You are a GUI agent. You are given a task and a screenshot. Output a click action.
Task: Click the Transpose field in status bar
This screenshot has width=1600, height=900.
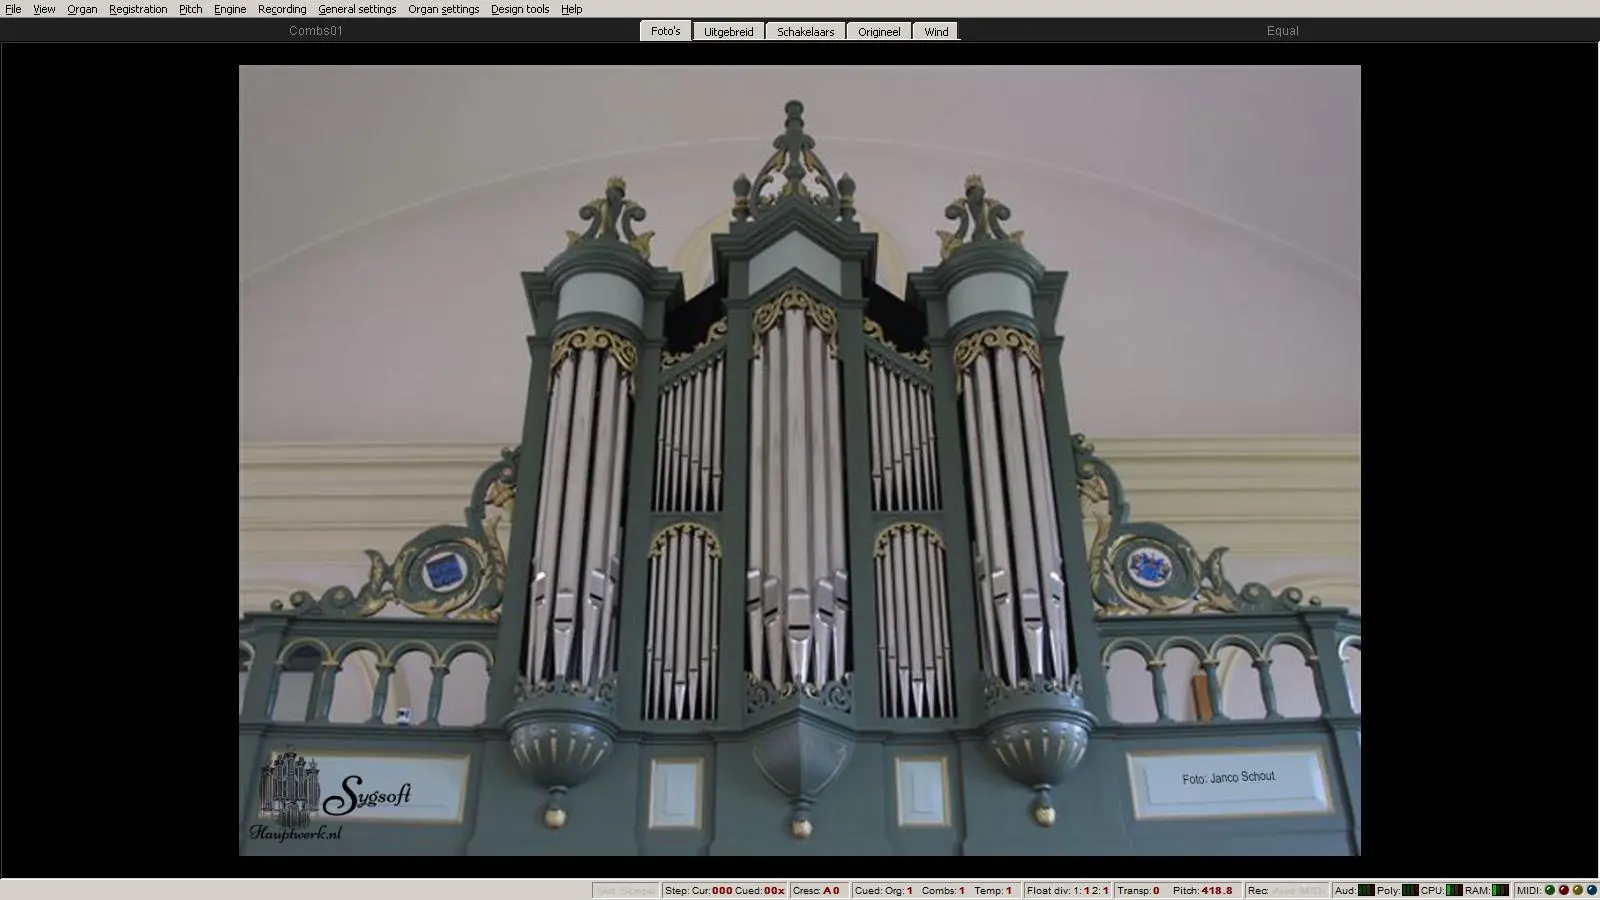coord(1139,890)
